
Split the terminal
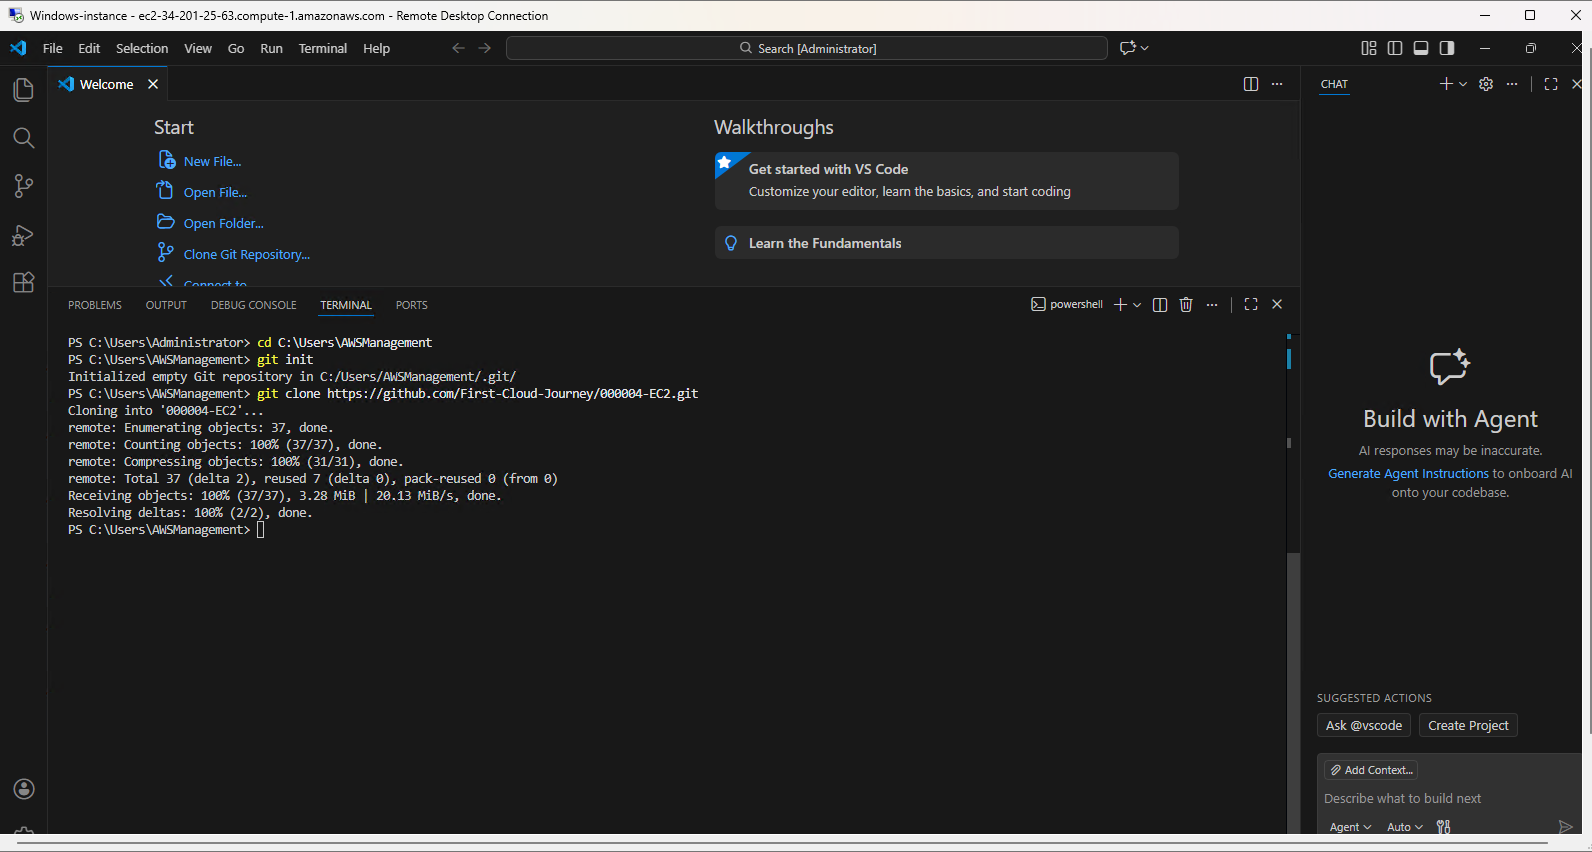pyautogui.click(x=1160, y=305)
